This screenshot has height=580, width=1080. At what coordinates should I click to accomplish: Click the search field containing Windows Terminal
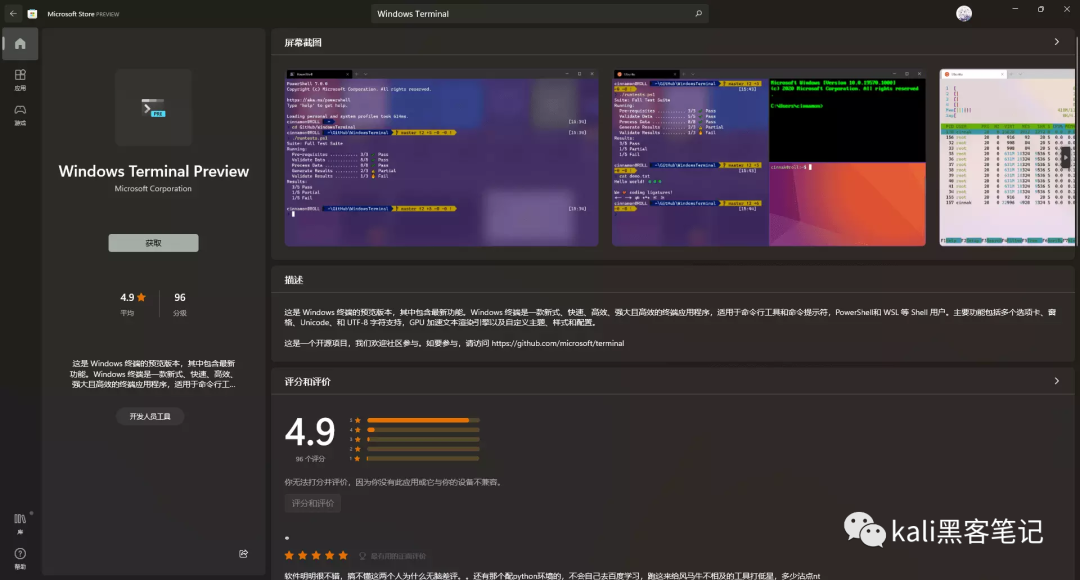point(539,13)
